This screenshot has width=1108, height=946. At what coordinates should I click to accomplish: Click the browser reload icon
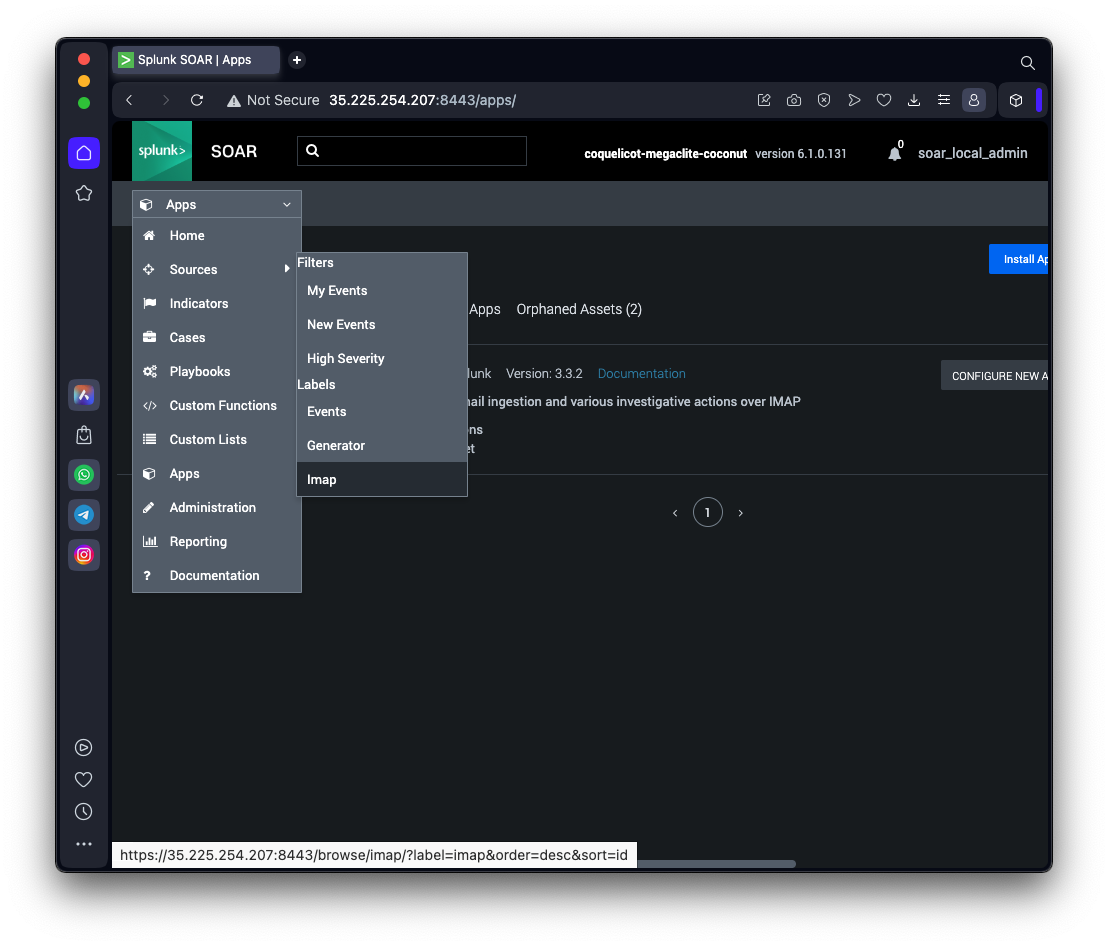point(197,100)
